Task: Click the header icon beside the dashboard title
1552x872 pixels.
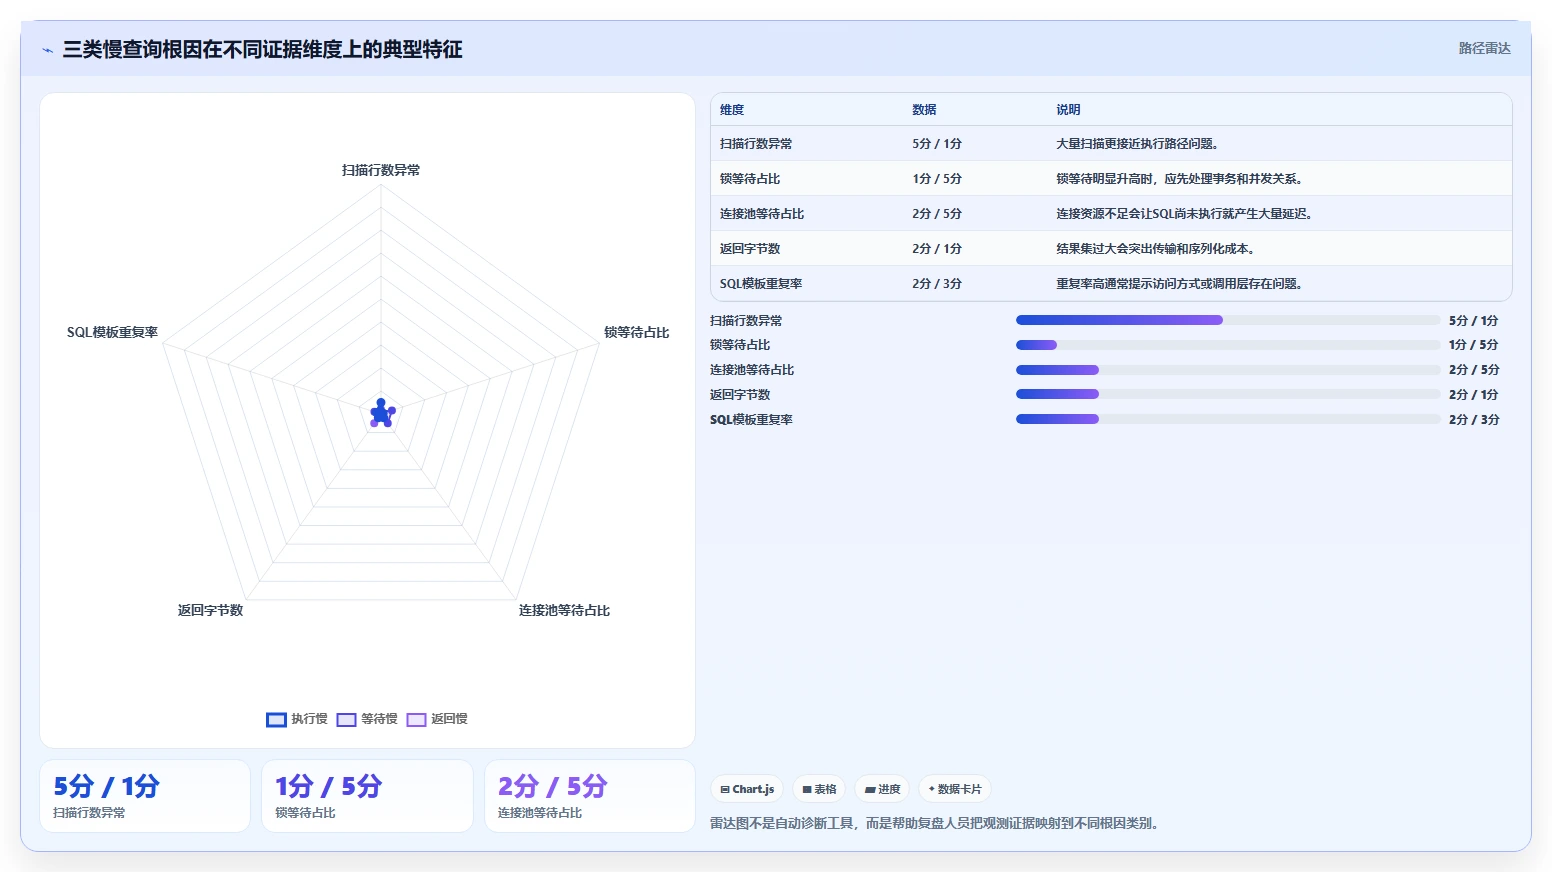Action: point(47,50)
